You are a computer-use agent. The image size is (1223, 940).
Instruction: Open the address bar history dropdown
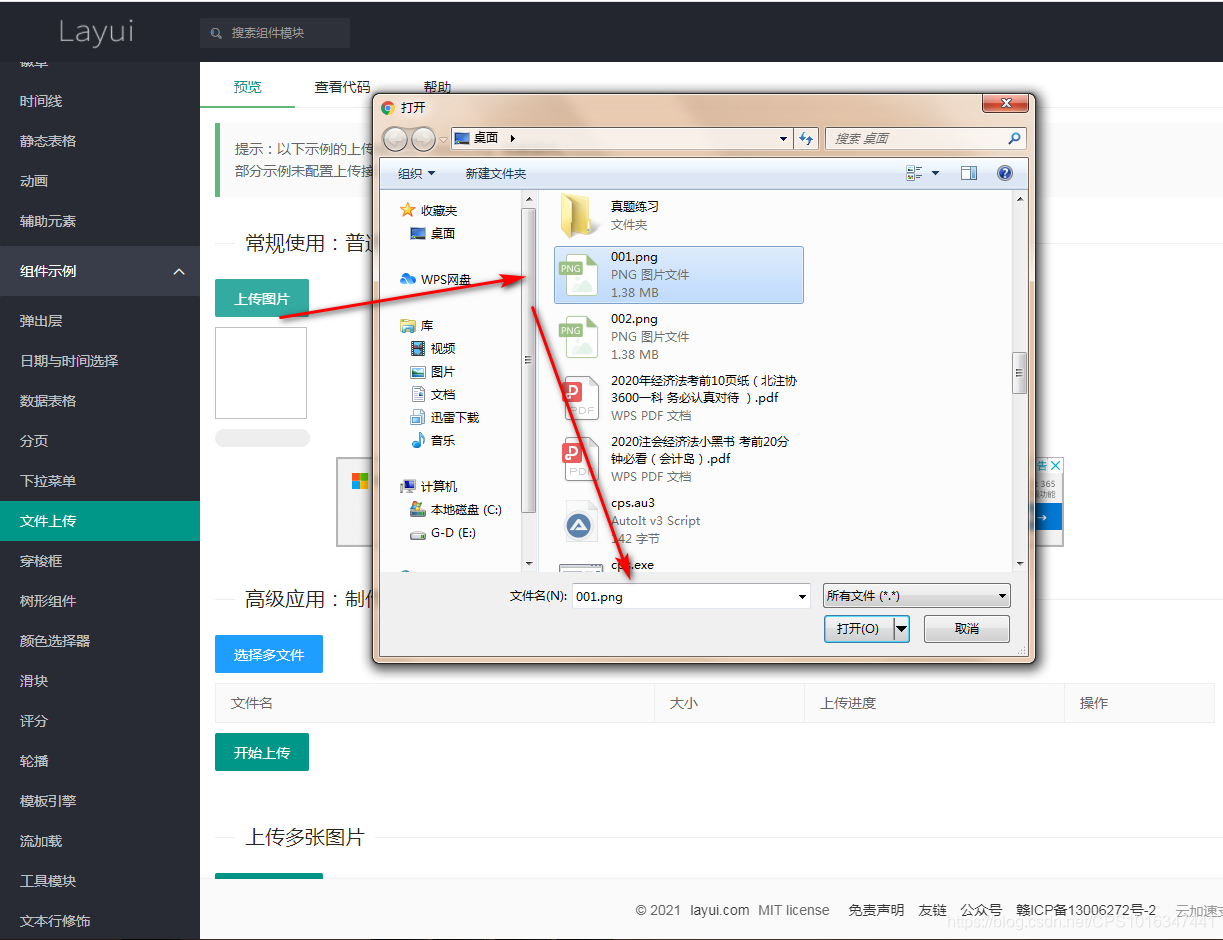783,139
